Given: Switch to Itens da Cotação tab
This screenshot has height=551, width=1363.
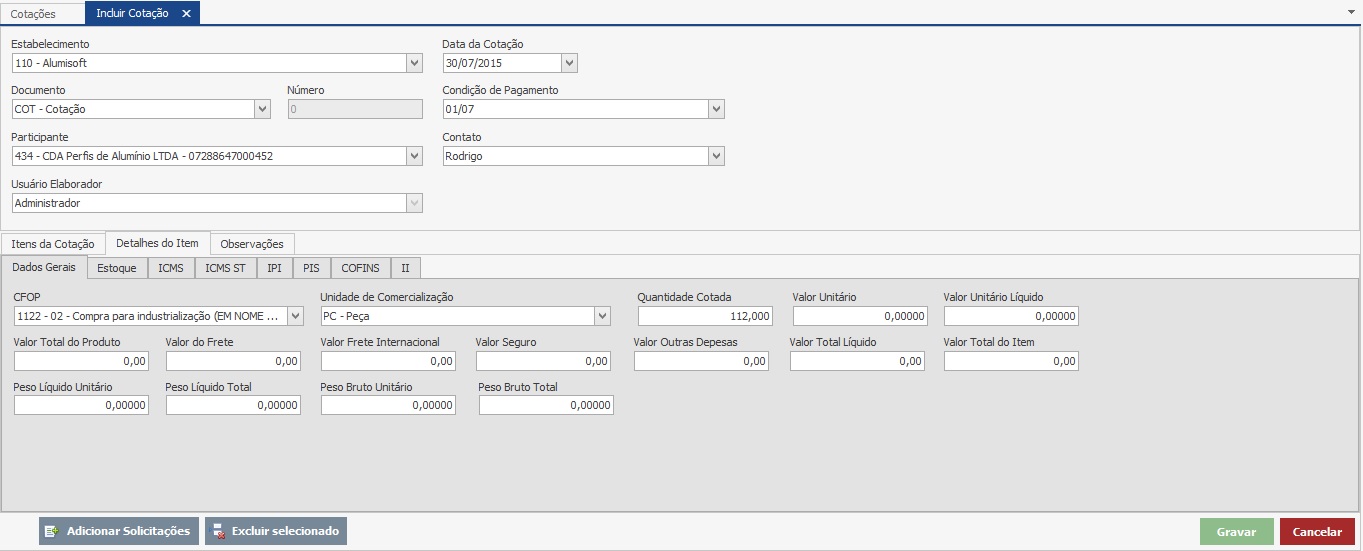Looking at the screenshot, I should pos(53,244).
